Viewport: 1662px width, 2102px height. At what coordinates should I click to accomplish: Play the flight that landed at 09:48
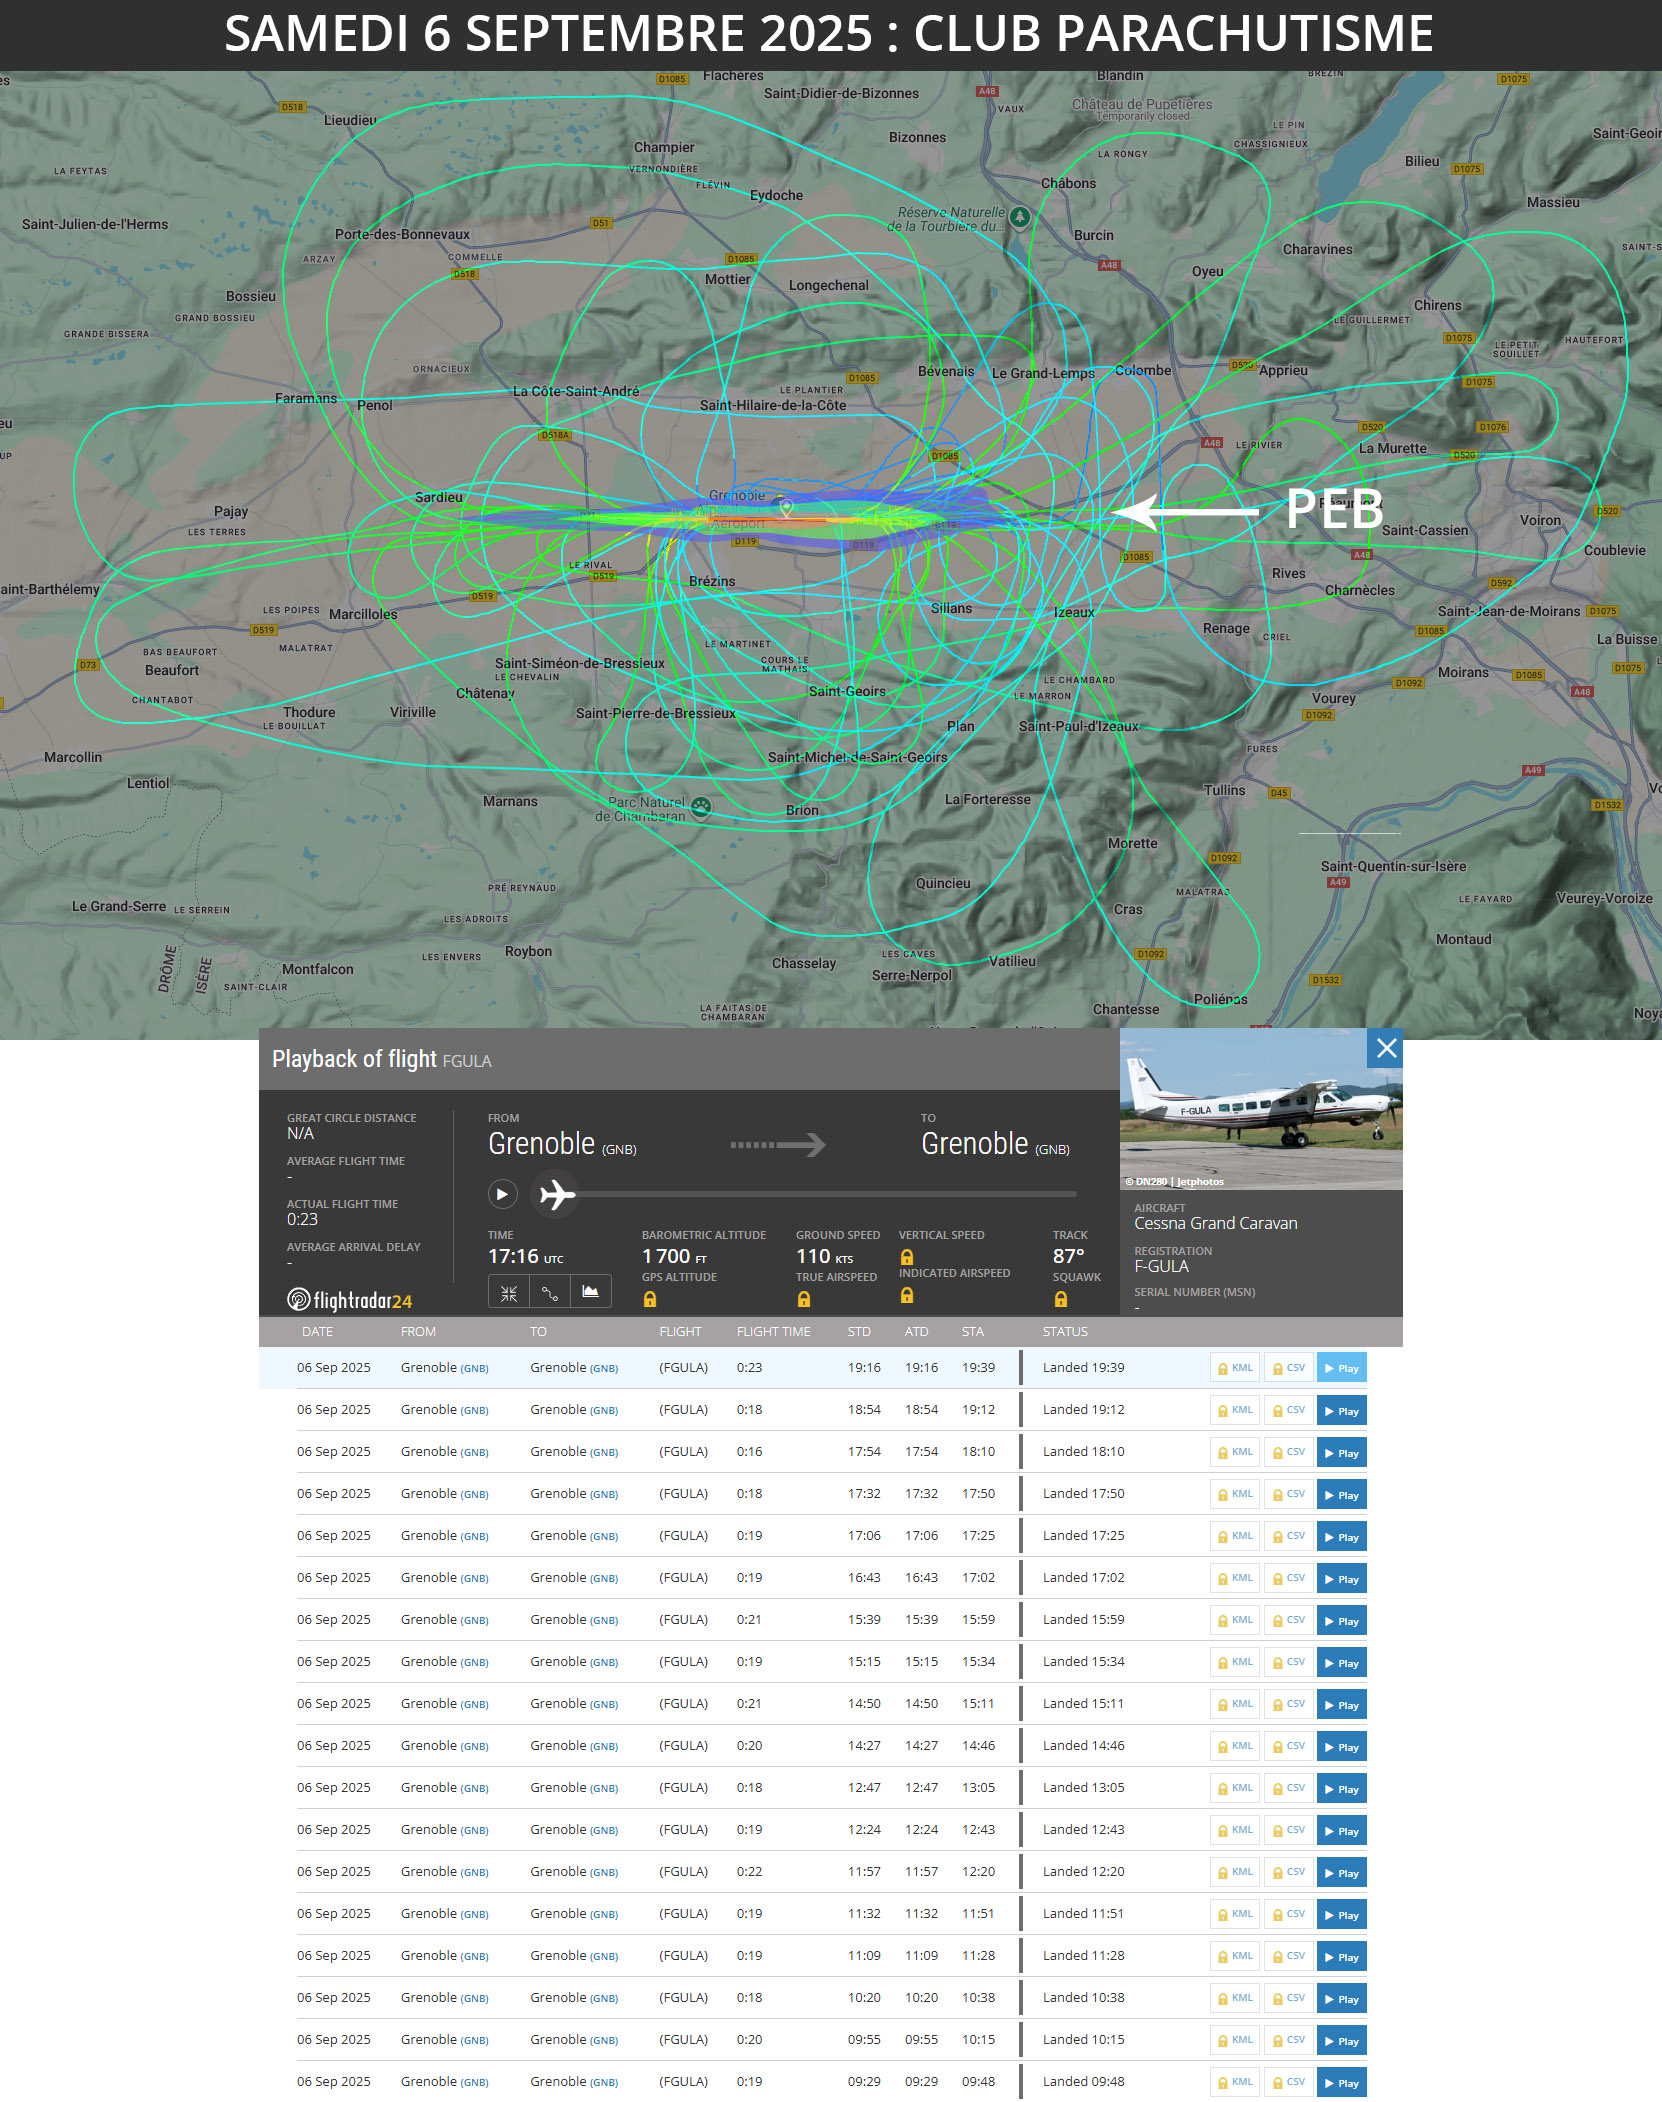(1341, 2083)
